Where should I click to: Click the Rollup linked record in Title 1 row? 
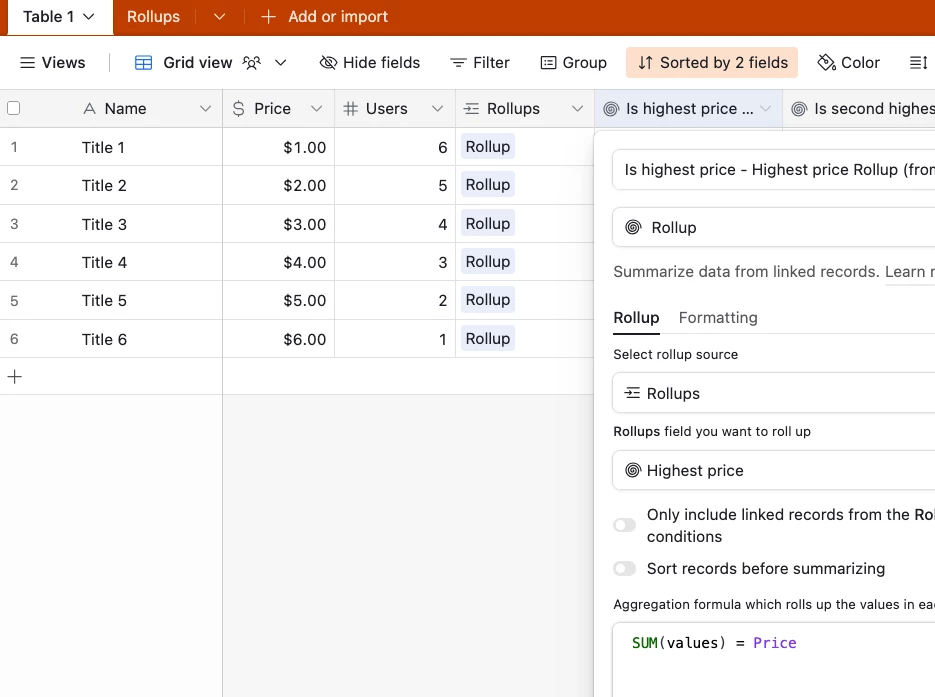coord(488,147)
